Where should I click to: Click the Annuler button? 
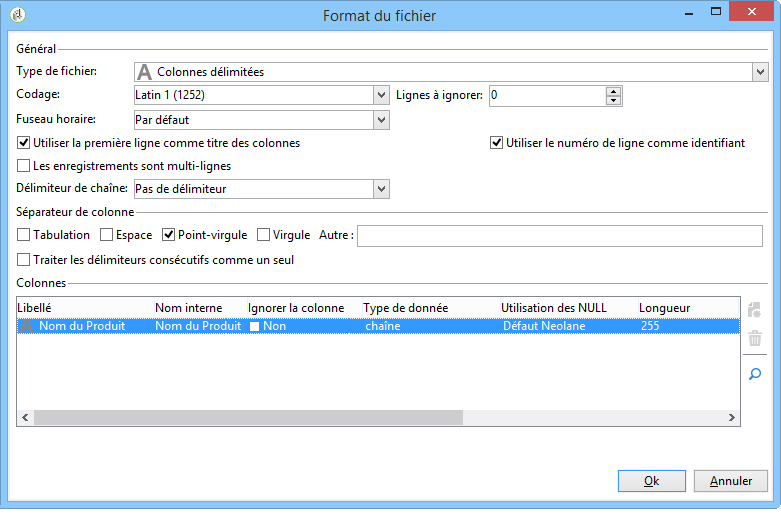pyautogui.click(x=731, y=481)
